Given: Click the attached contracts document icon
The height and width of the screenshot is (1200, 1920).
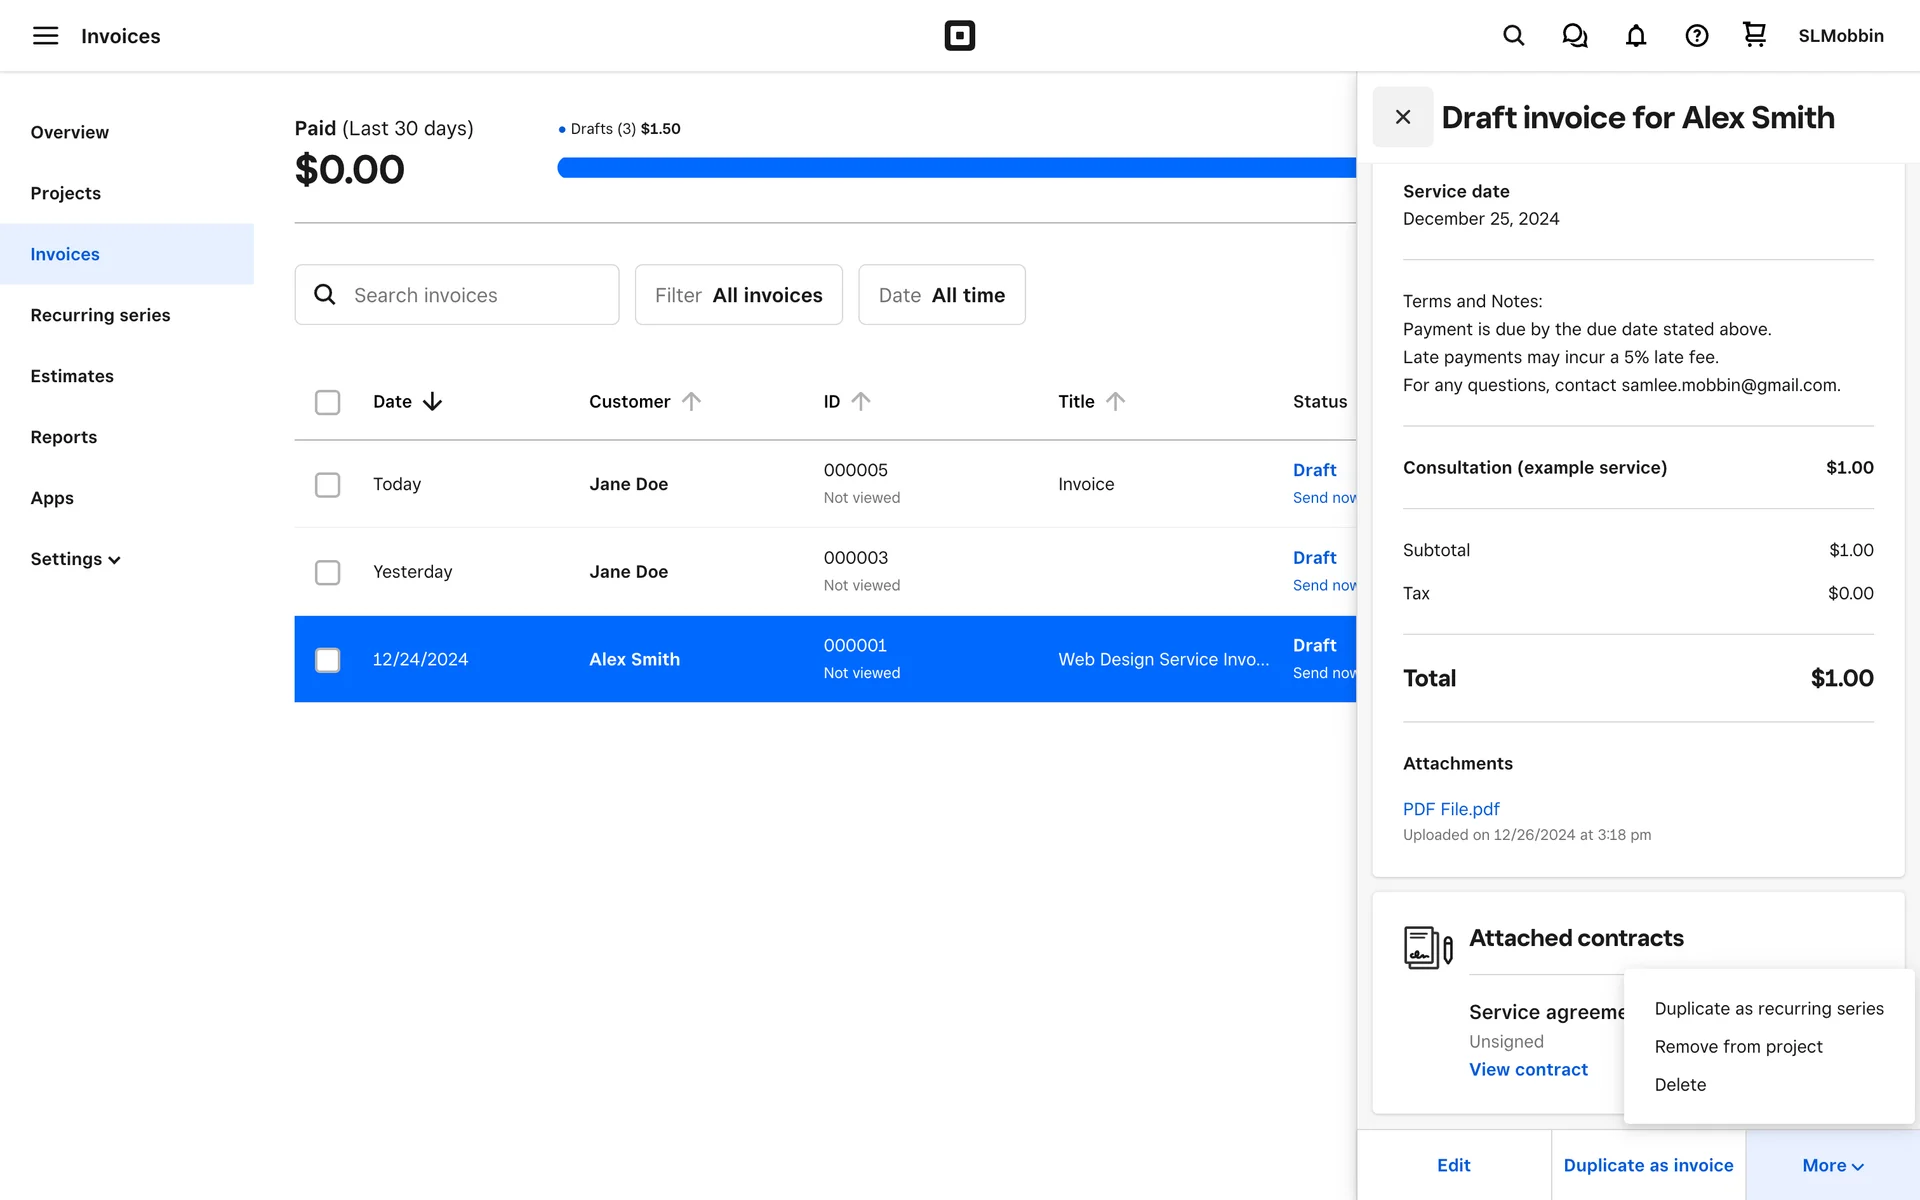Looking at the screenshot, I should [1427, 946].
